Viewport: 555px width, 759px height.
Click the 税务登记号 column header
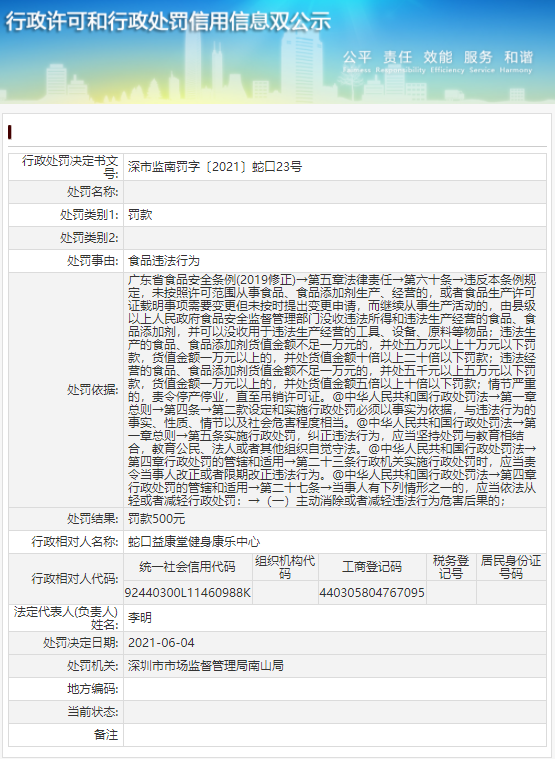tap(451, 567)
